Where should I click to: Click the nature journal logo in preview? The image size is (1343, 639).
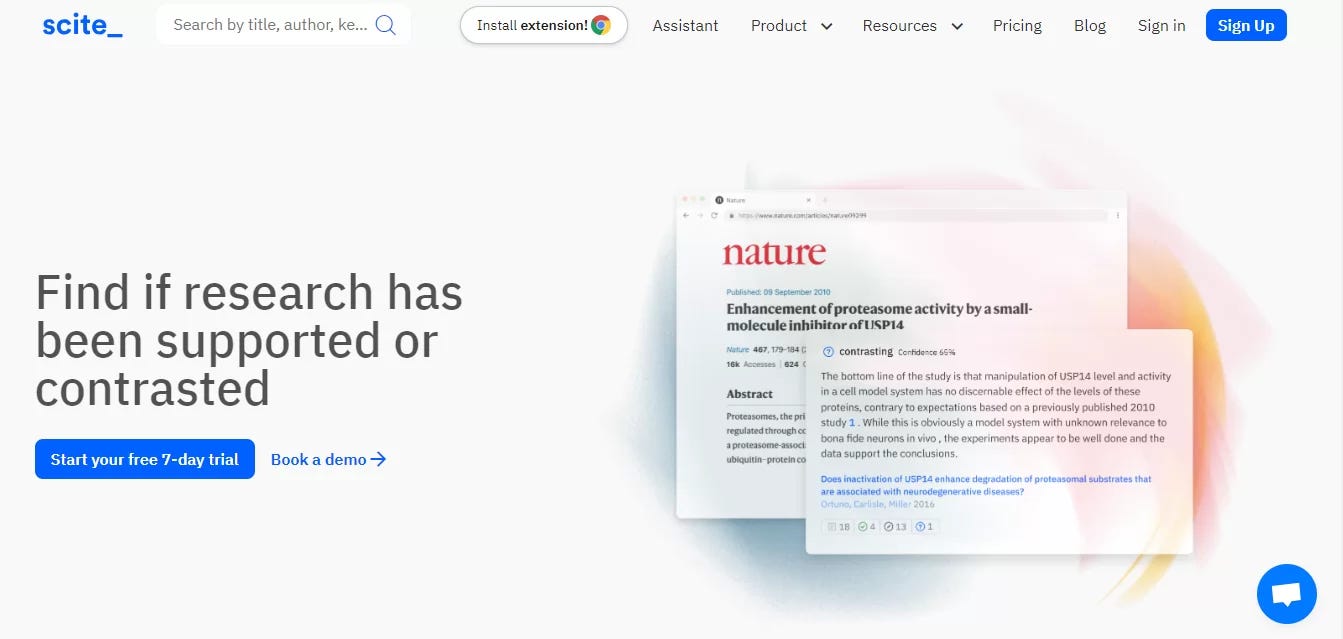[774, 253]
